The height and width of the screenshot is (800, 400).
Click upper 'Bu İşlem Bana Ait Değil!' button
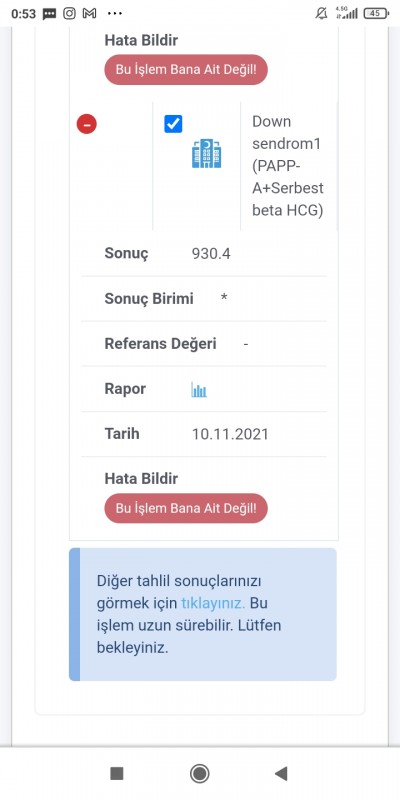(x=186, y=69)
